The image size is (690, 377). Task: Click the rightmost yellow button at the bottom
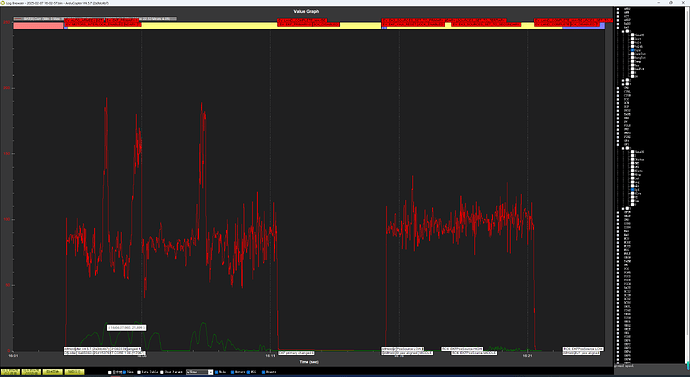click(74, 372)
